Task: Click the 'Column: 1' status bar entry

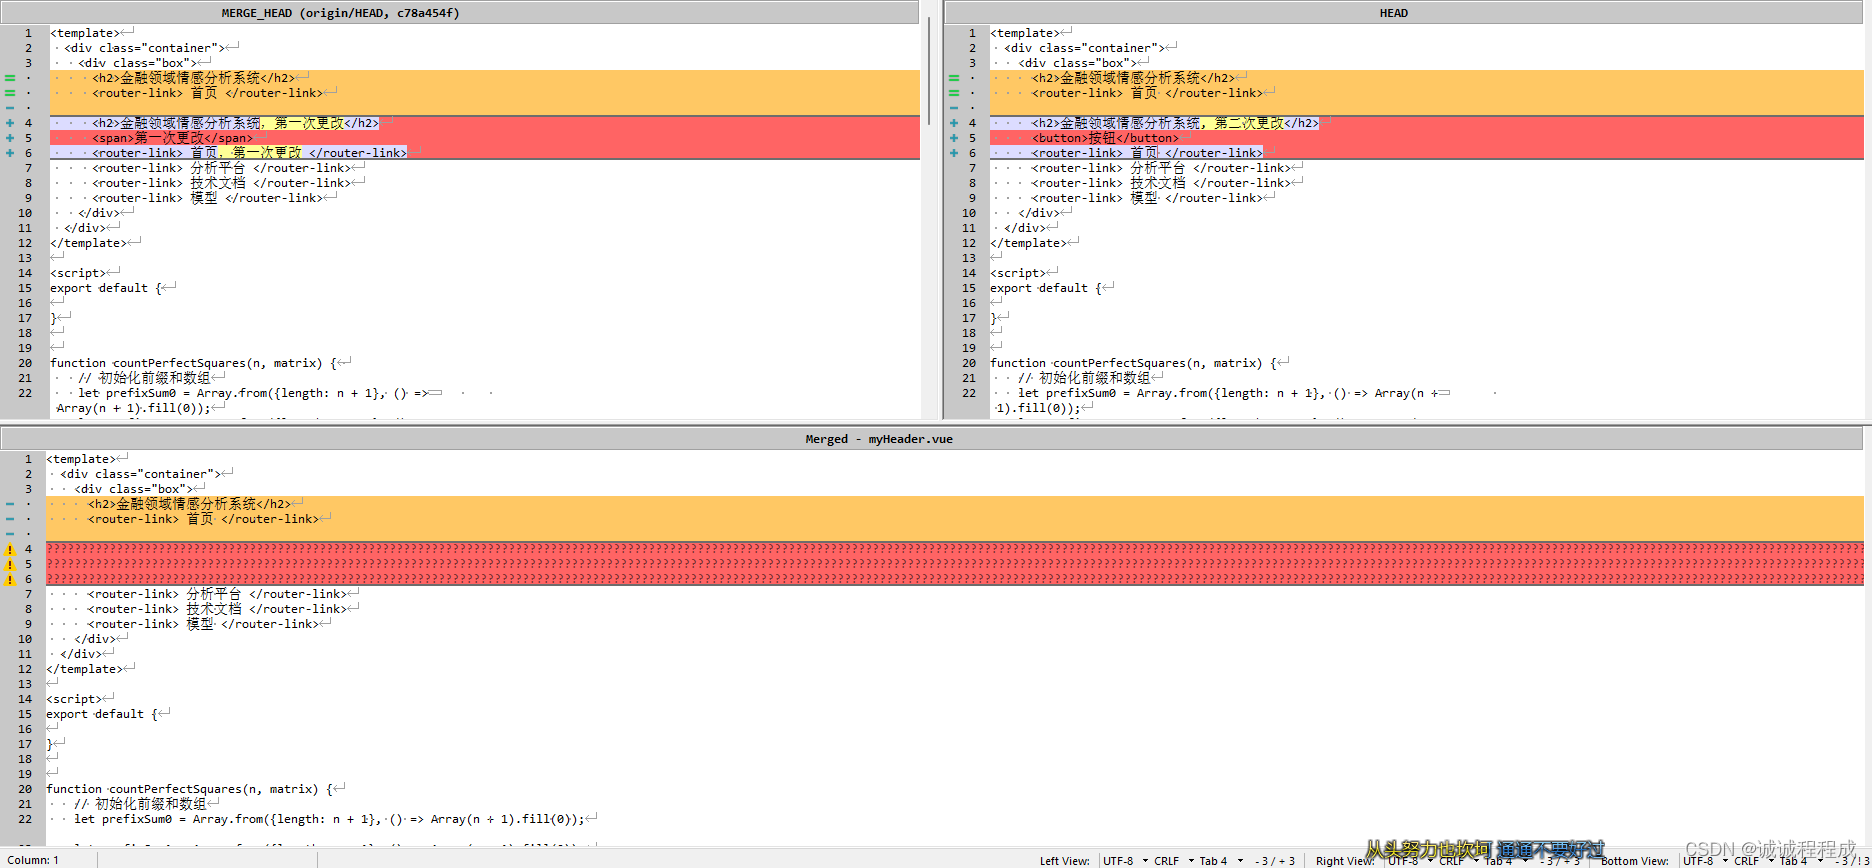Action: [x=33, y=860]
